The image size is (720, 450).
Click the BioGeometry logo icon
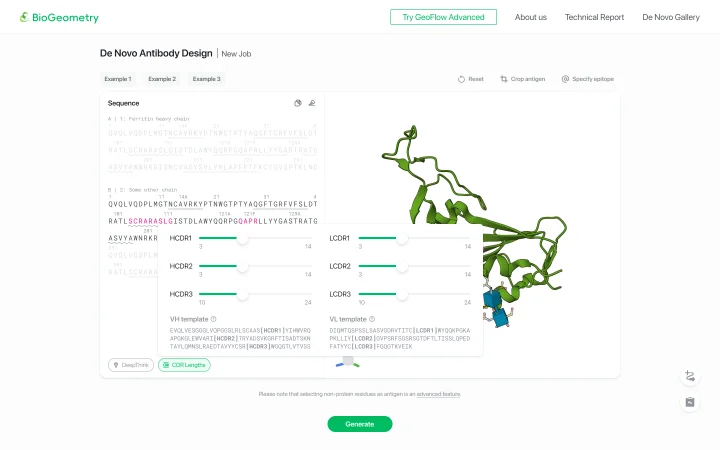coord(24,17)
